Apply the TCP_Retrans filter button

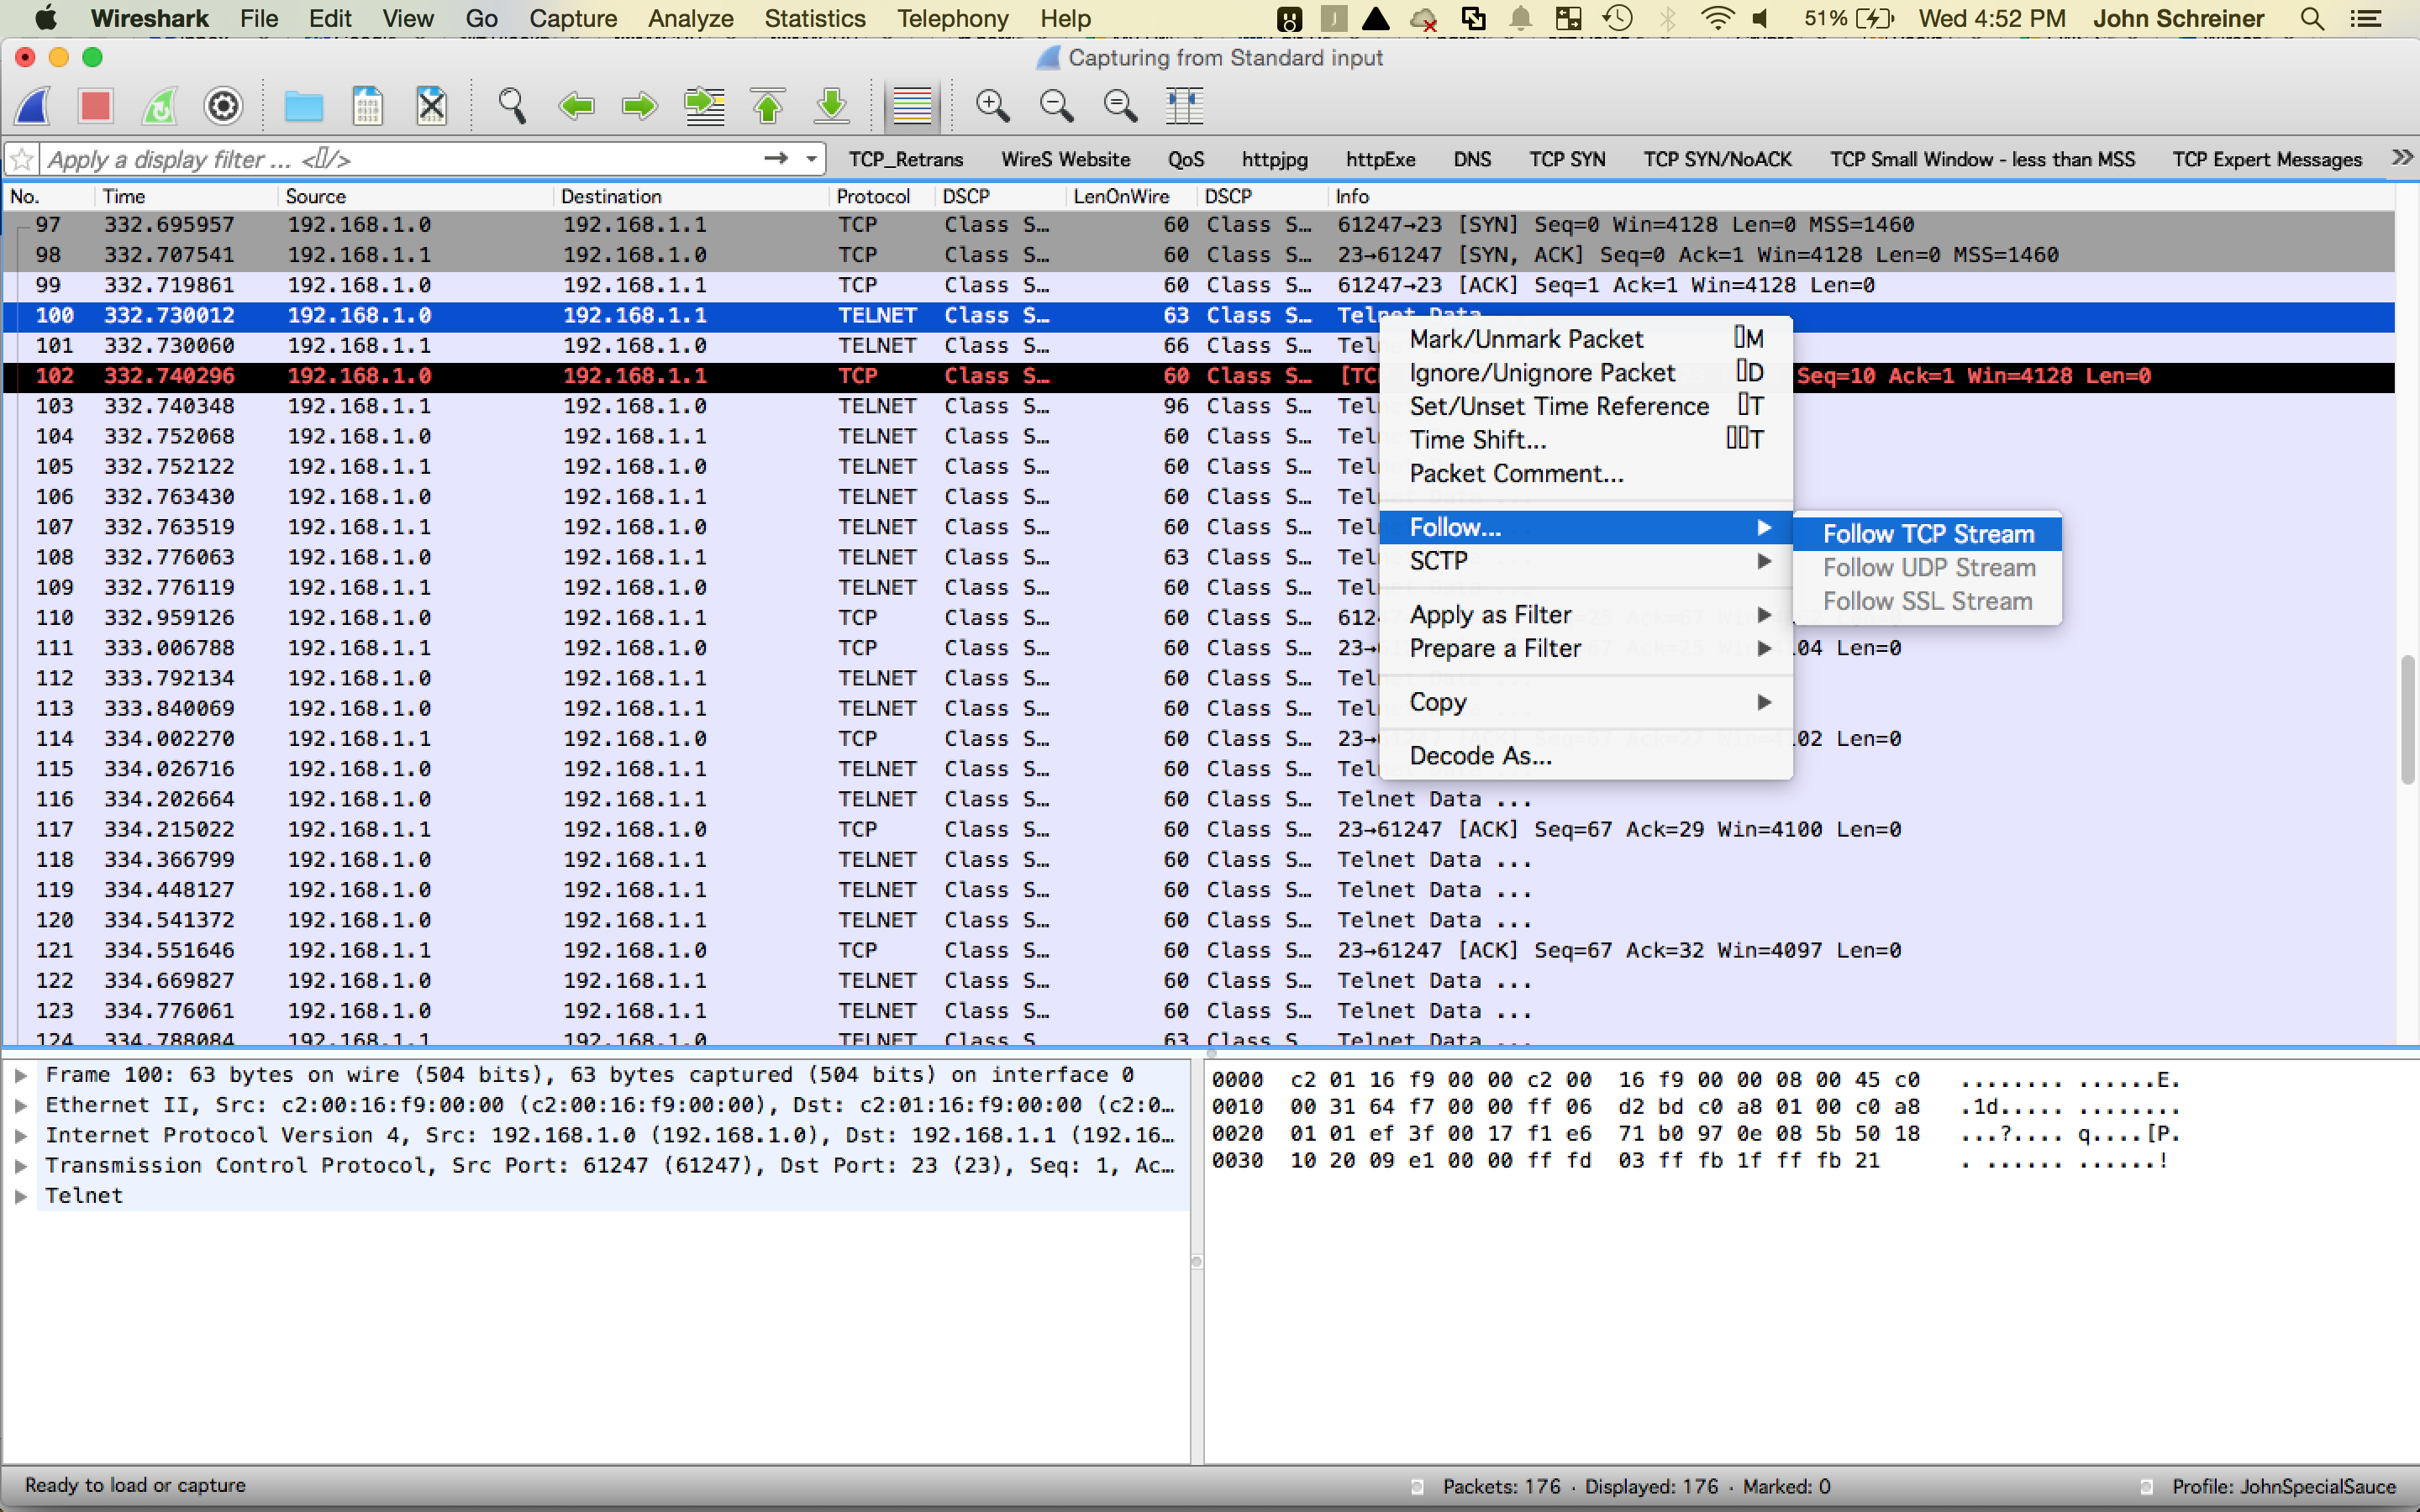point(906,159)
